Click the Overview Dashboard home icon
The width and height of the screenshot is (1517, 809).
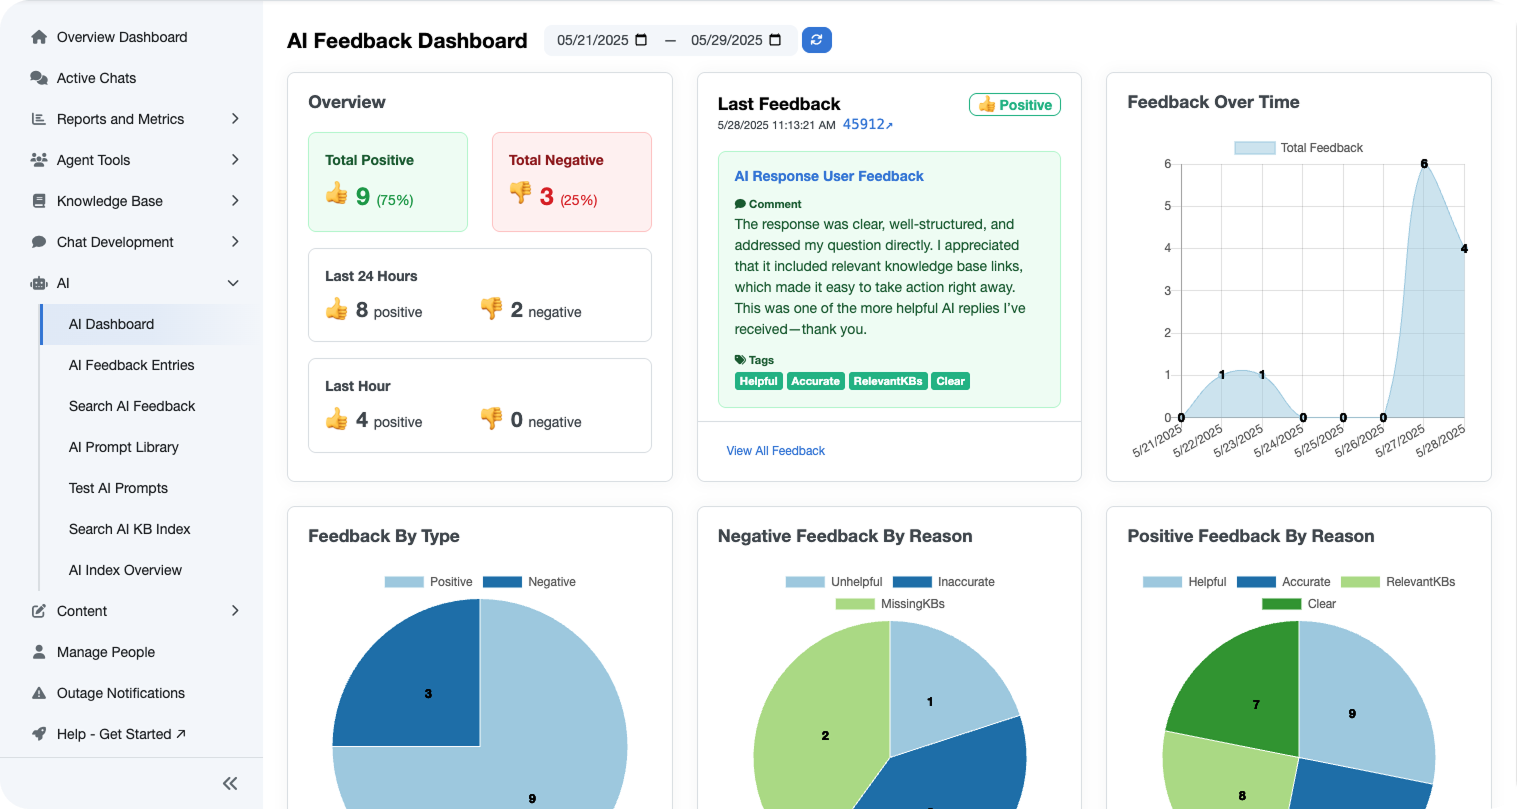click(x=39, y=37)
